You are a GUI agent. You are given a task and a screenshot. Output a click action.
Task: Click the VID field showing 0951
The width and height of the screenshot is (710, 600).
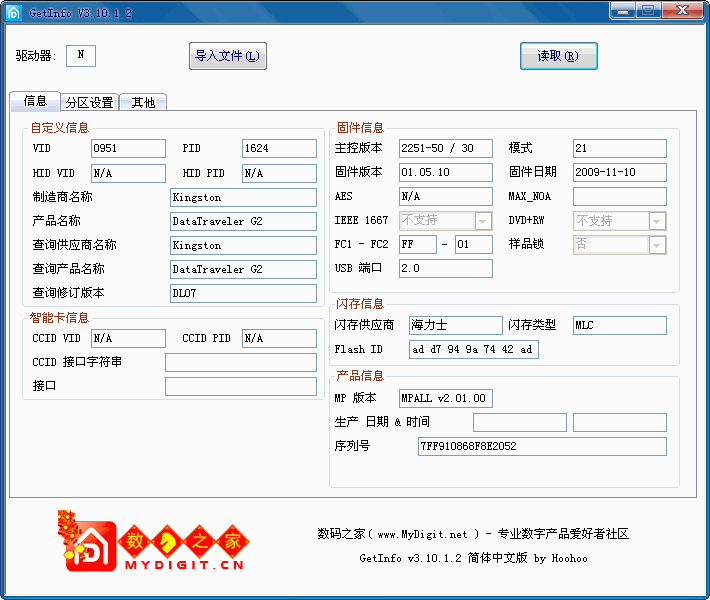coord(128,148)
